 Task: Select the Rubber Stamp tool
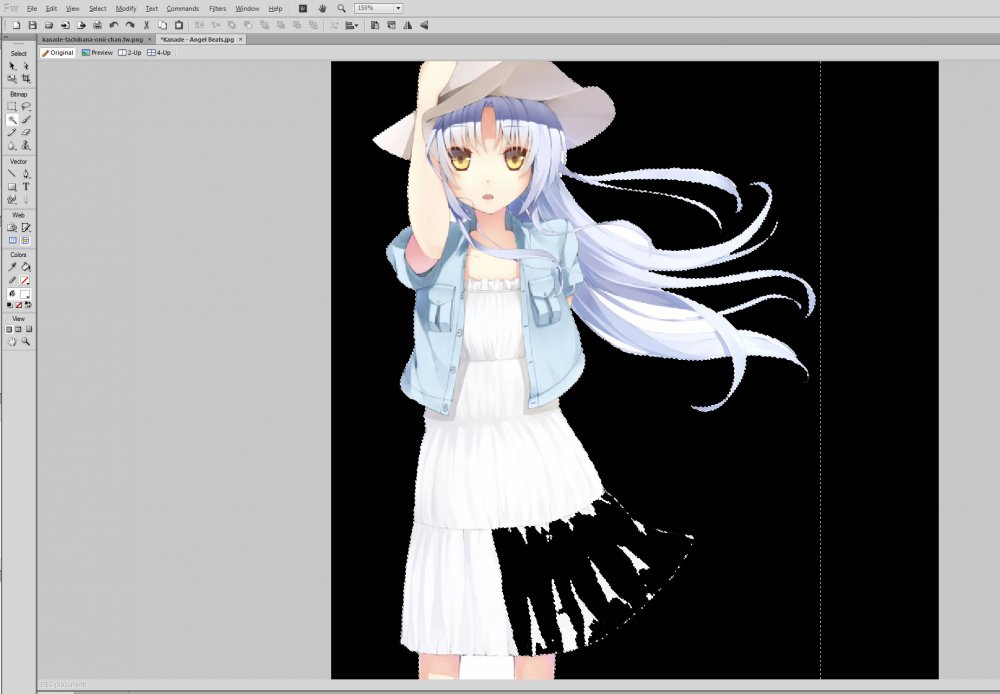tap(26, 145)
